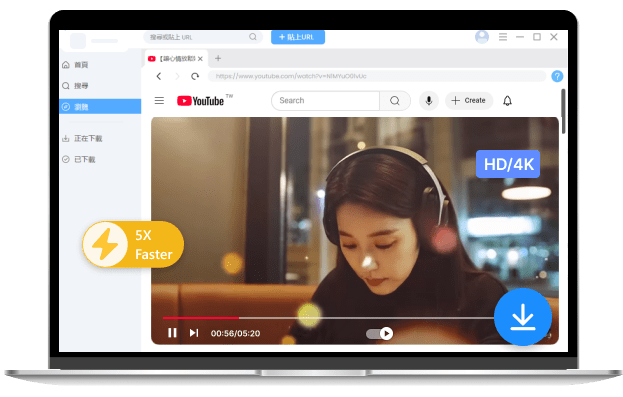Seek on the video progress bar
The height and width of the screenshot is (397, 623).
(328, 318)
